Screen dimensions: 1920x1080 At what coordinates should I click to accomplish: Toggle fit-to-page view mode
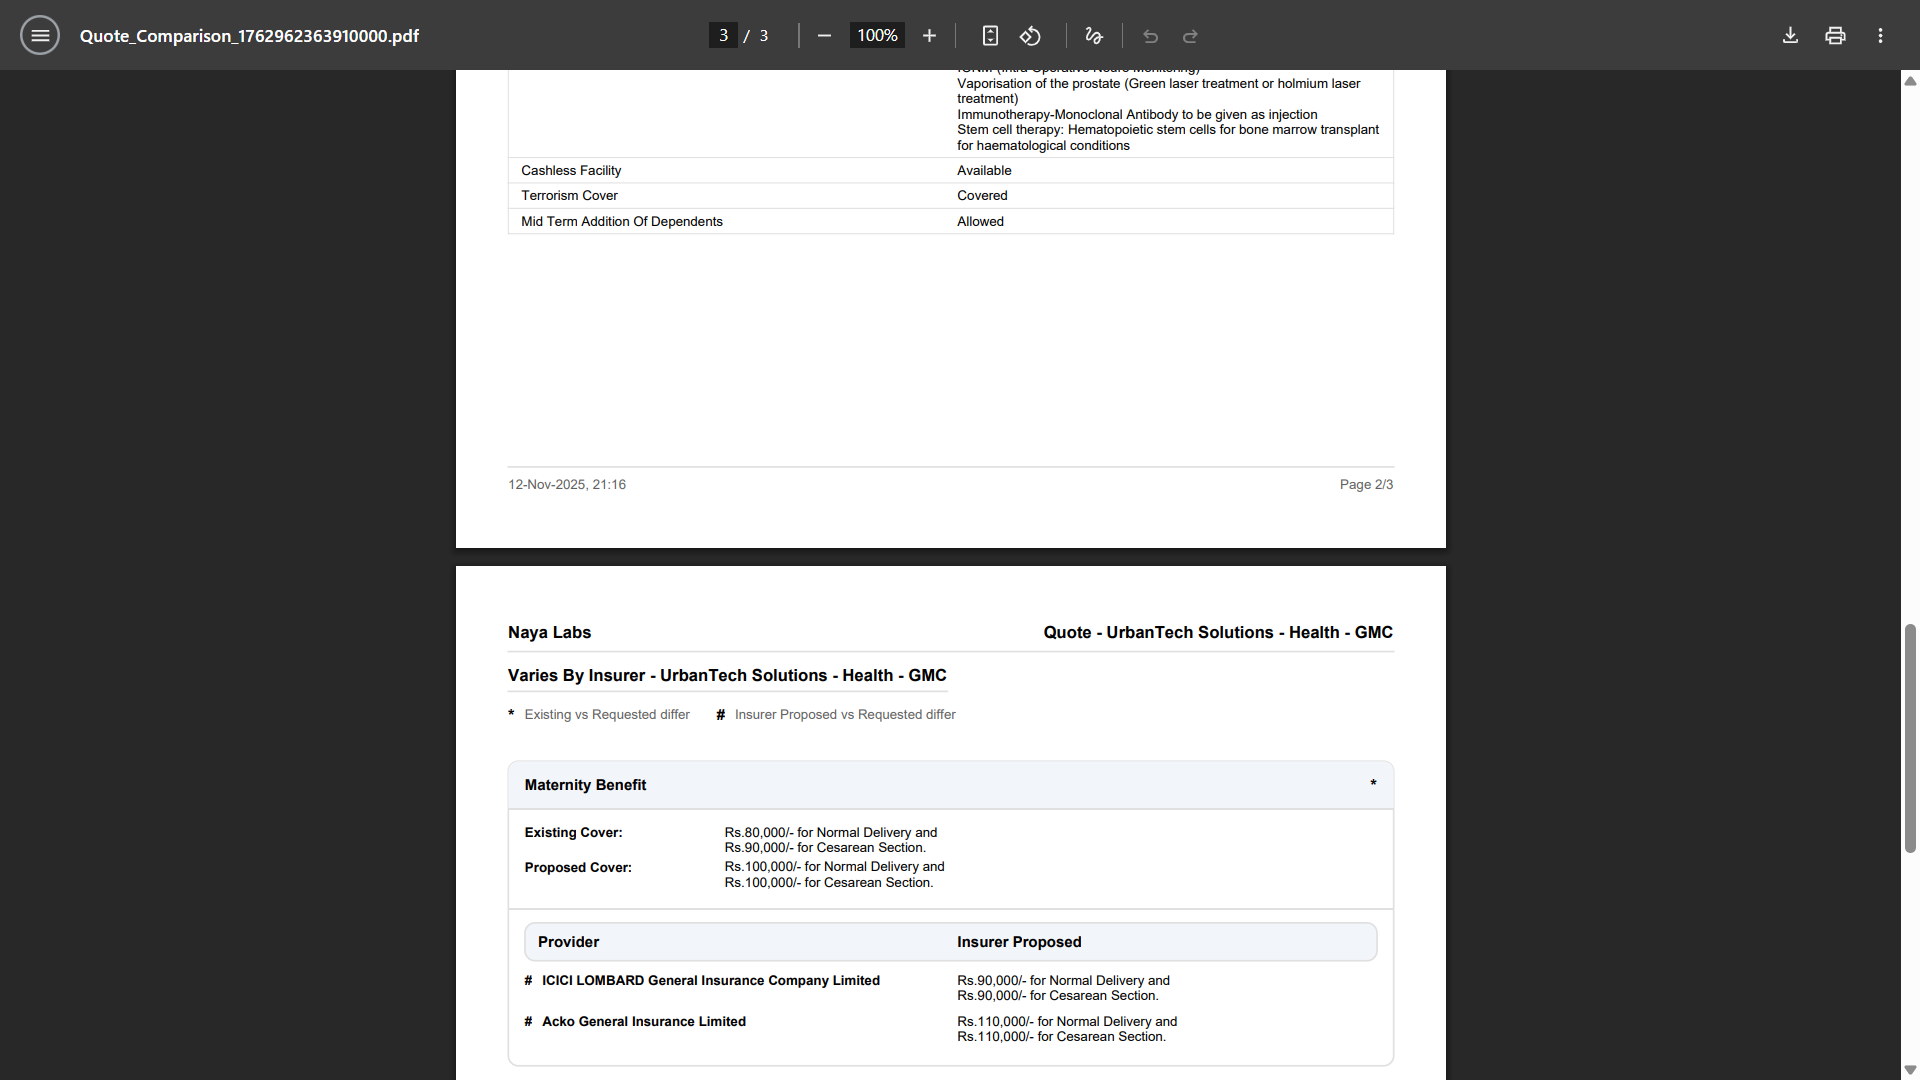[x=989, y=35]
